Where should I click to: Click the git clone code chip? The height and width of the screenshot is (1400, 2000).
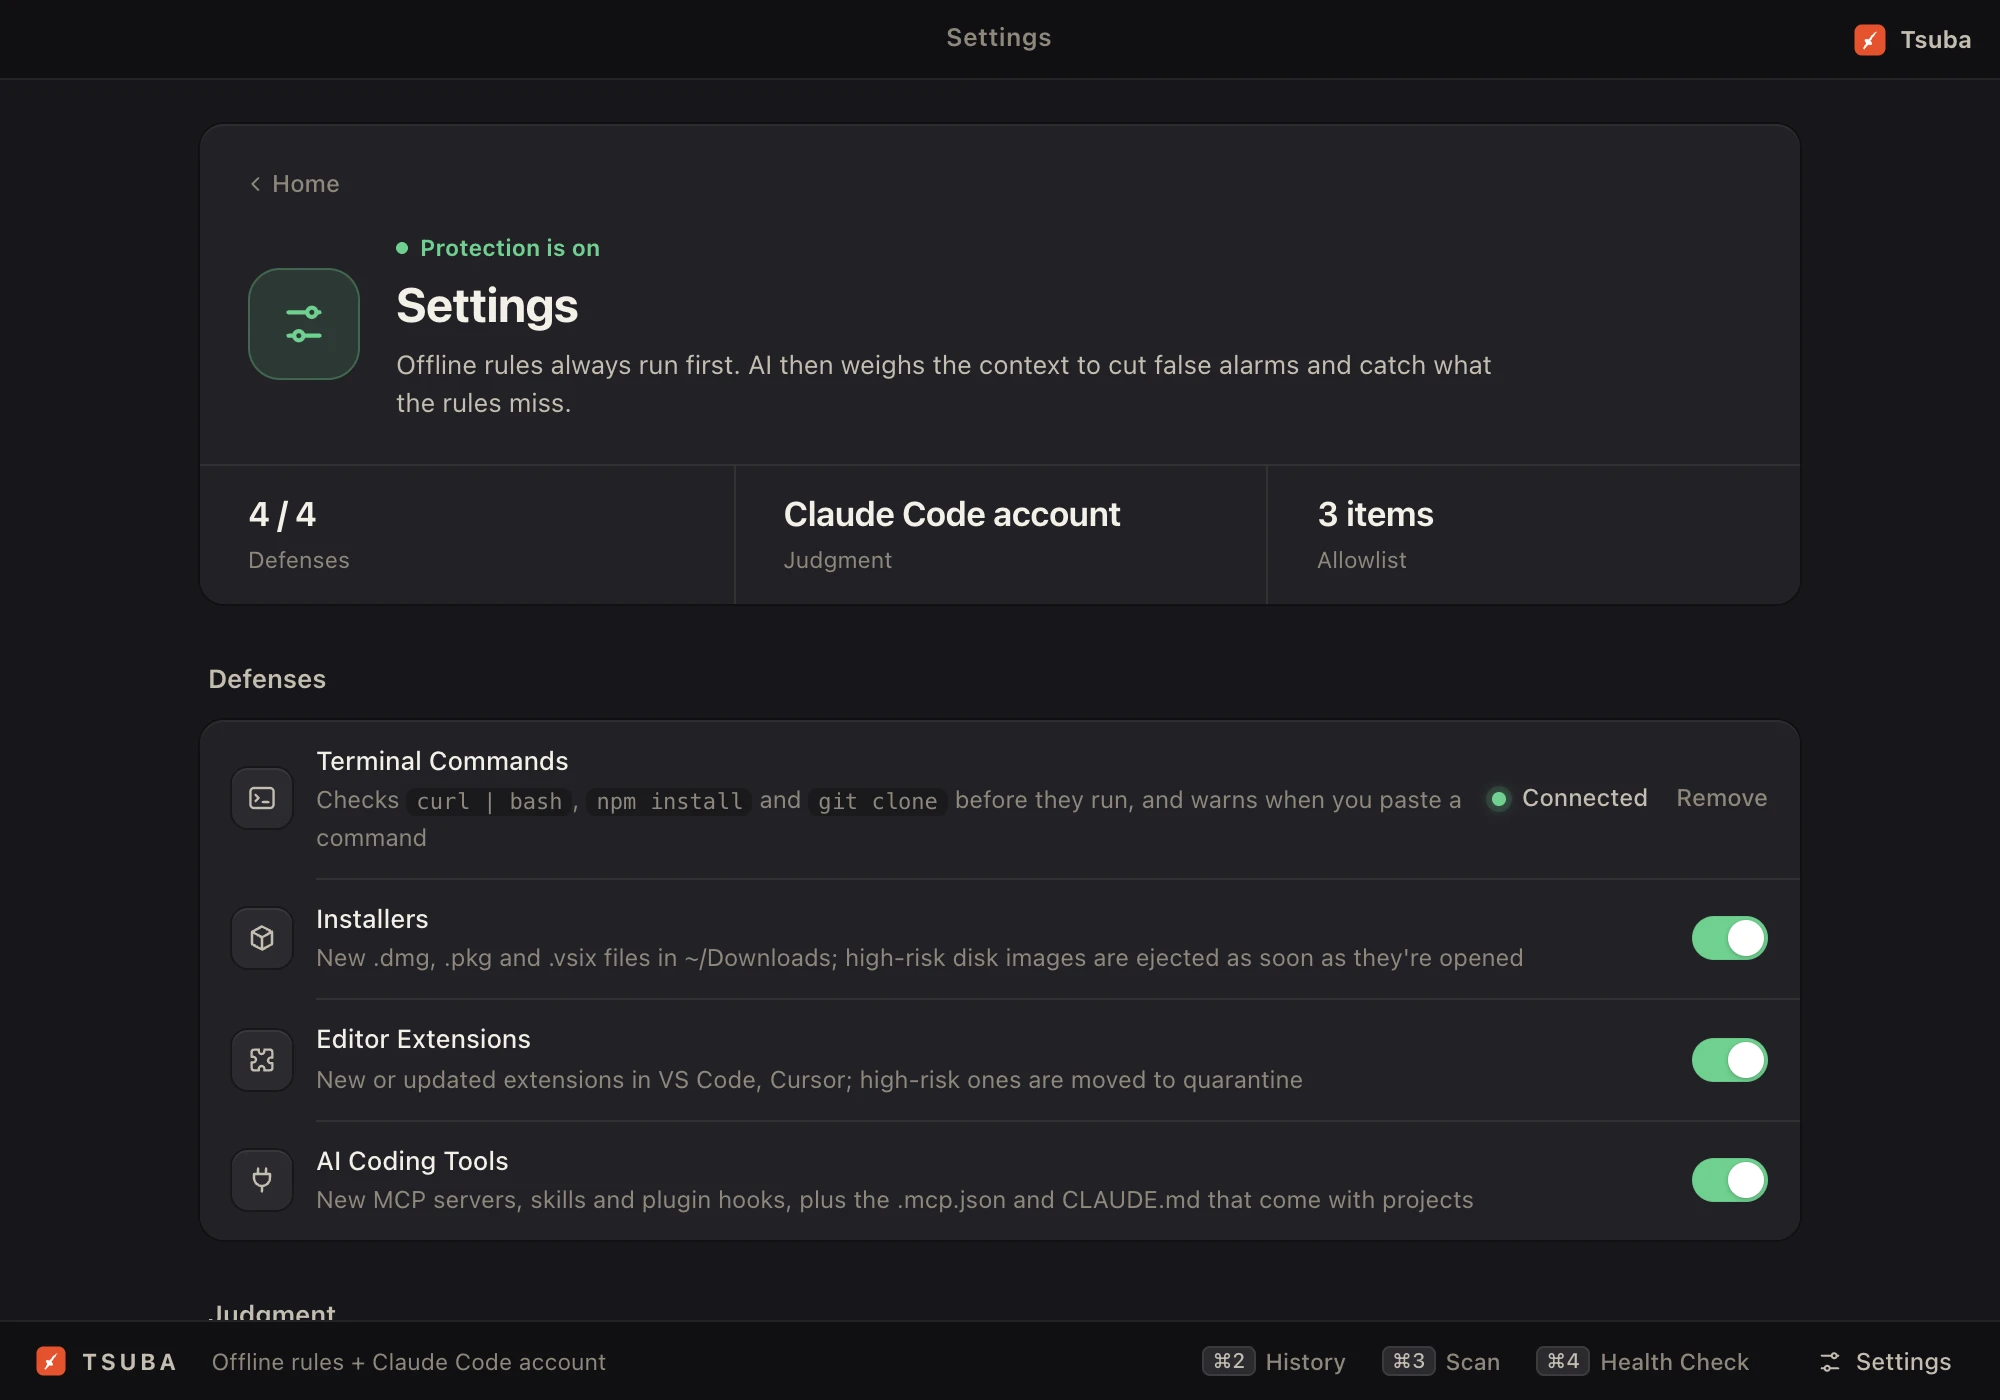point(877,801)
